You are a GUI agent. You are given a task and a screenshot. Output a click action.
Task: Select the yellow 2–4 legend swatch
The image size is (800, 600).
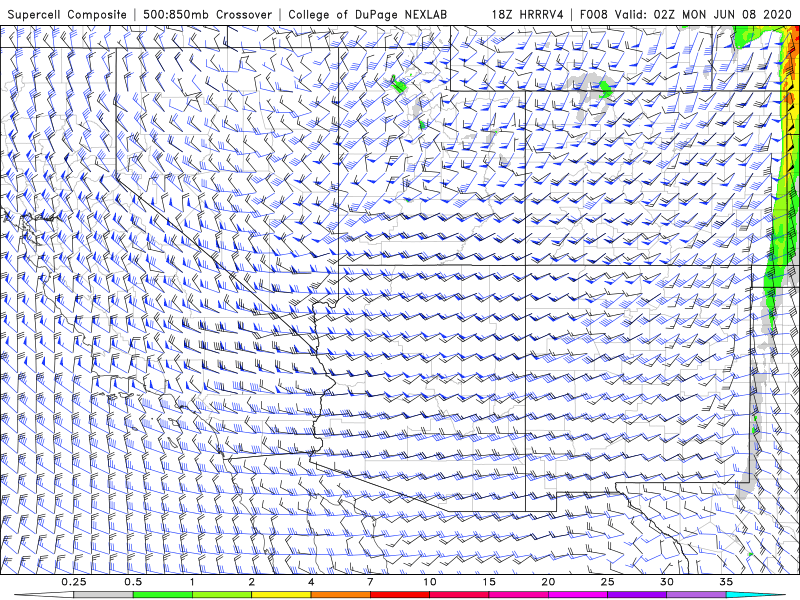coord(281,595)
